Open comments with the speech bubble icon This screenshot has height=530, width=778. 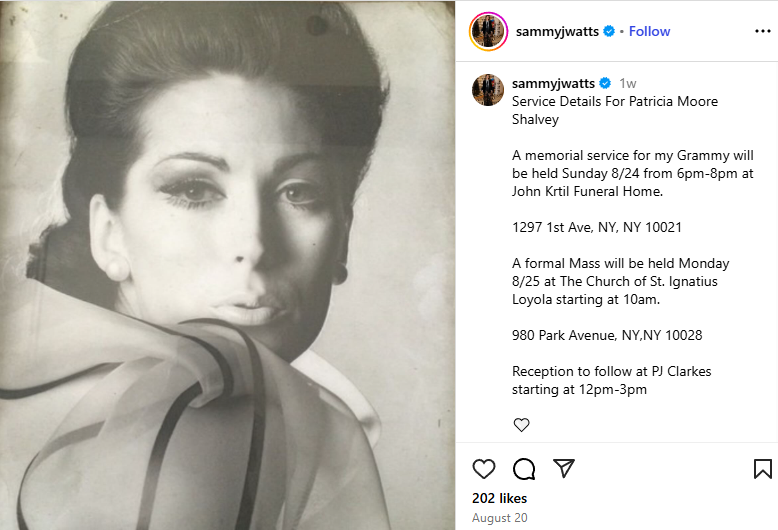[524, 469]
